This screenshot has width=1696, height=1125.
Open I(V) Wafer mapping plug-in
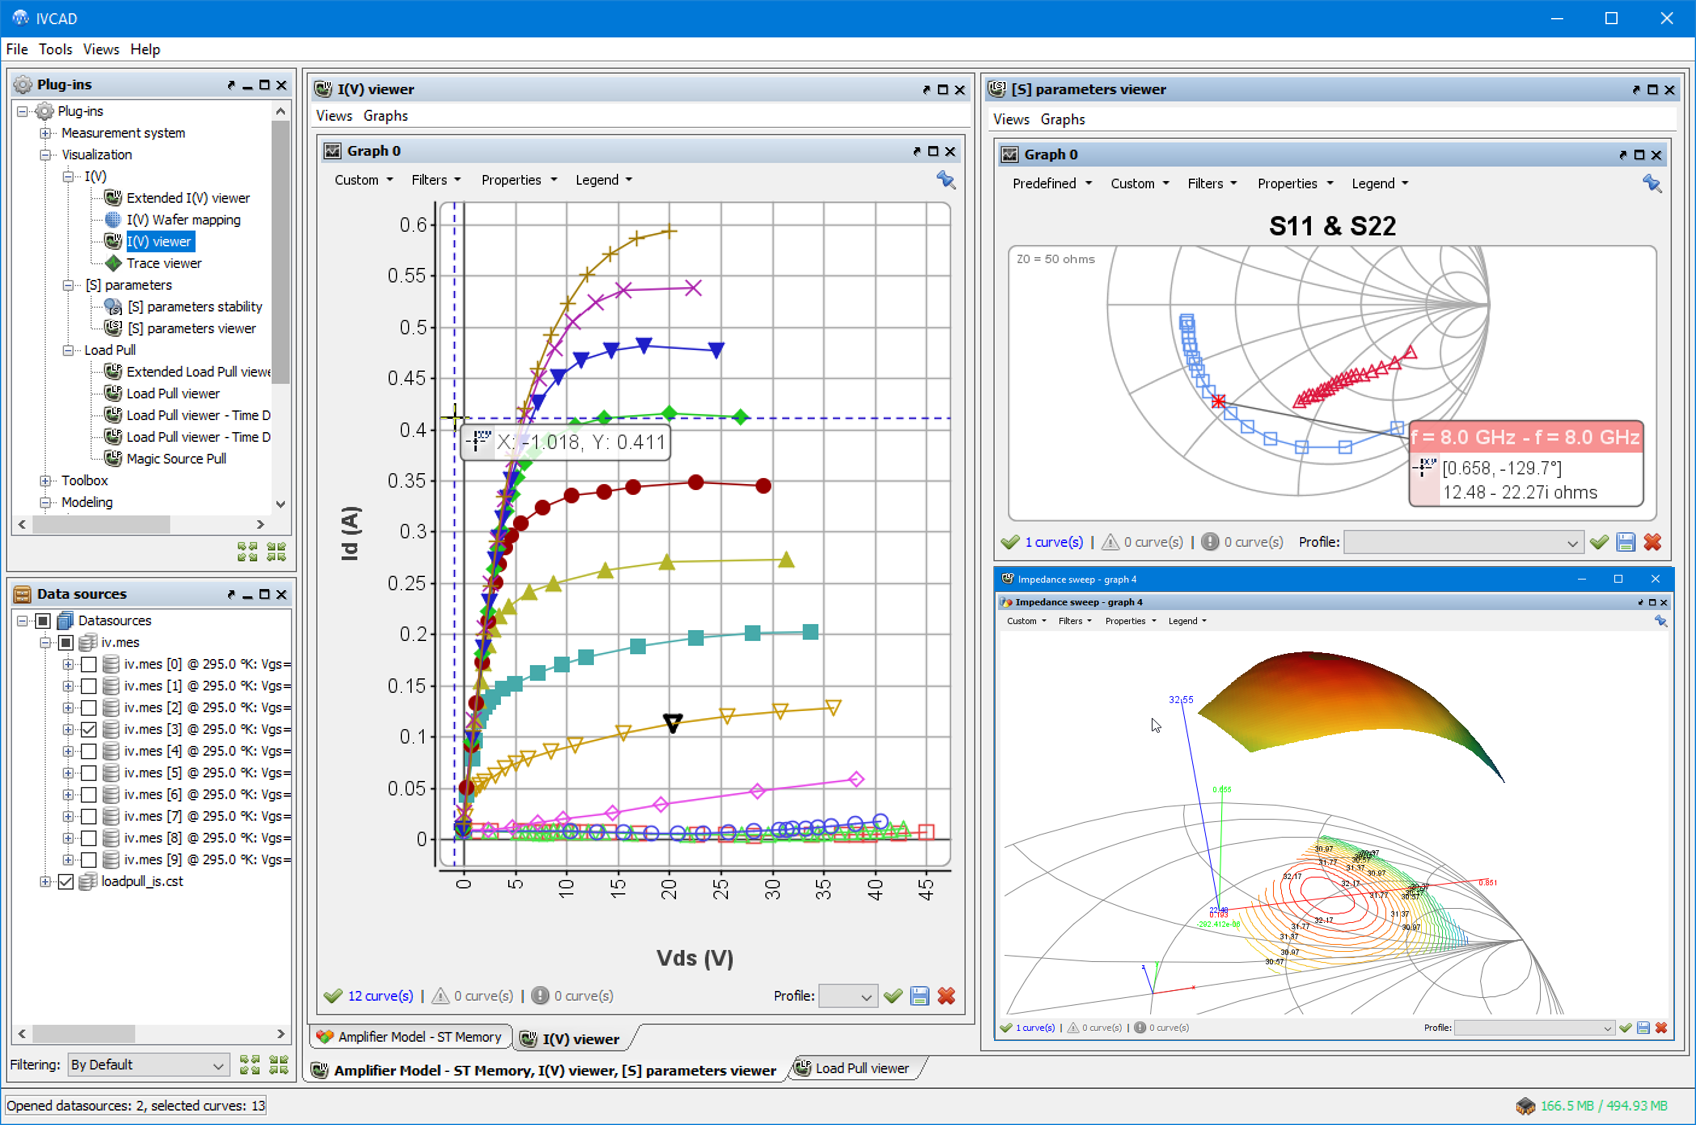[183, 220]
